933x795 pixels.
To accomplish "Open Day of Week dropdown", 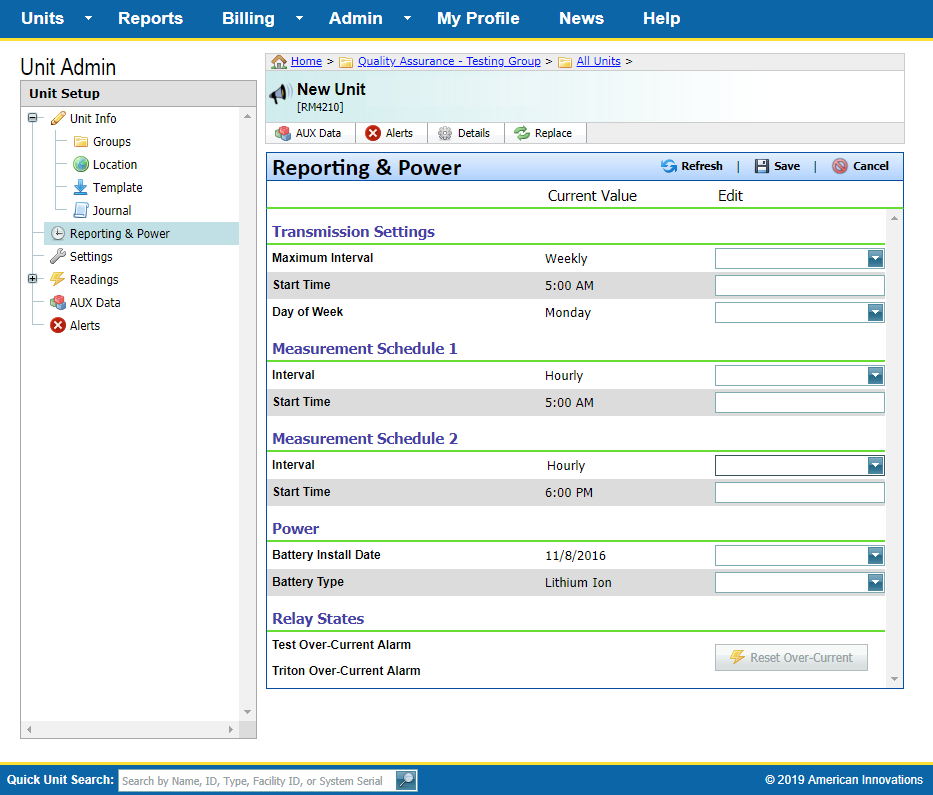I will 875,313.
